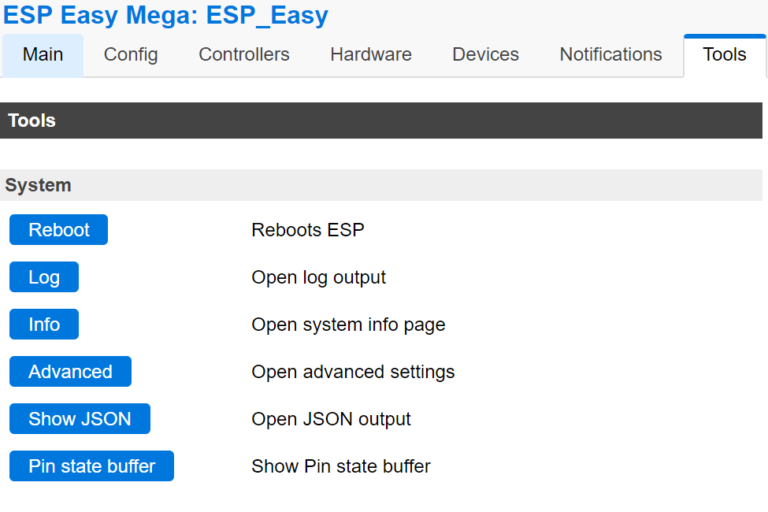Click the active Tools tab
This screenshot has width=768, height=512.
(x=724, y=55)
